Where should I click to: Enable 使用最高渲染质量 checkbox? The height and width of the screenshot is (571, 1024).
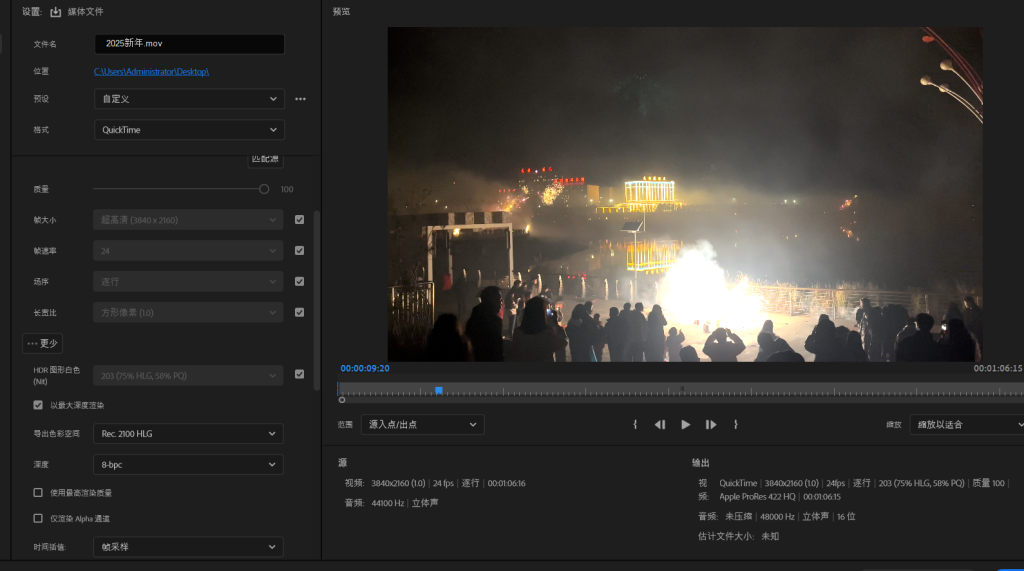point(38,492)
